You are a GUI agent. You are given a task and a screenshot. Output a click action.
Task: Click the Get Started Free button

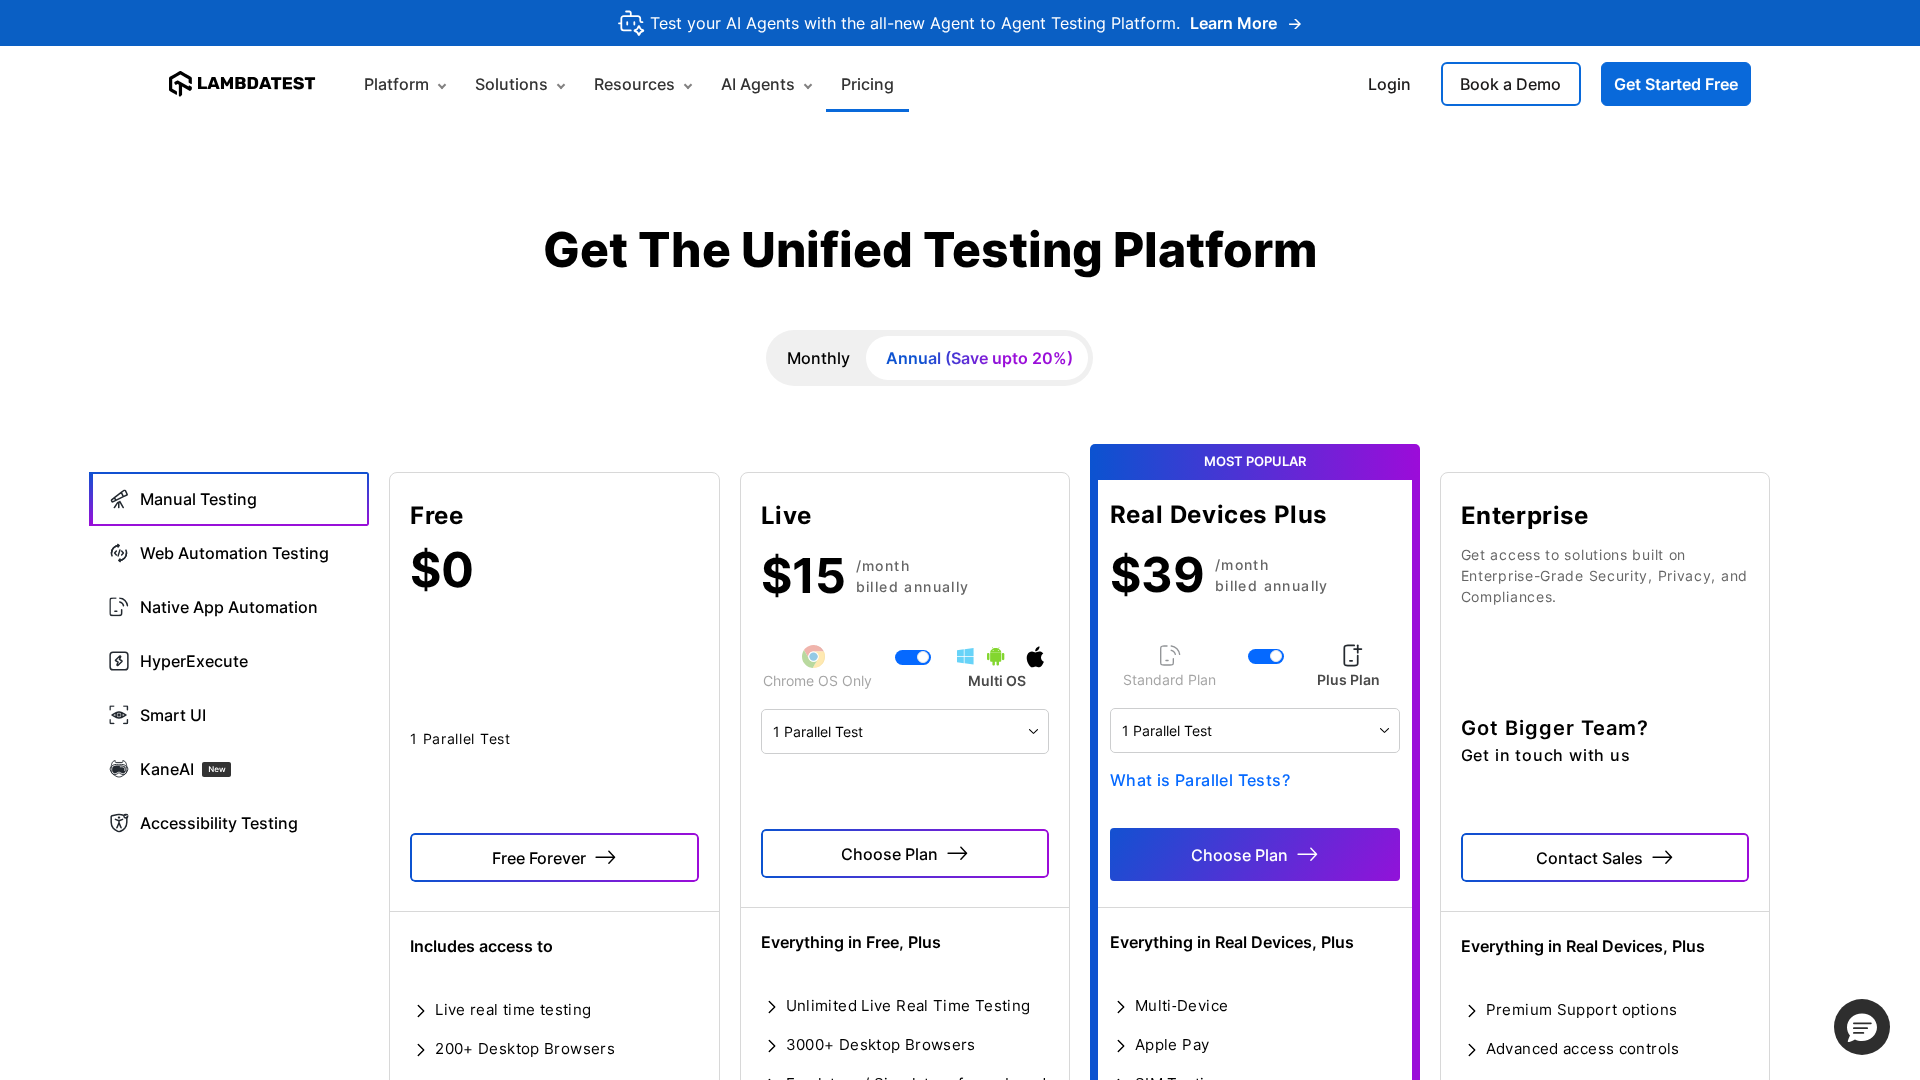[1675, 84]
